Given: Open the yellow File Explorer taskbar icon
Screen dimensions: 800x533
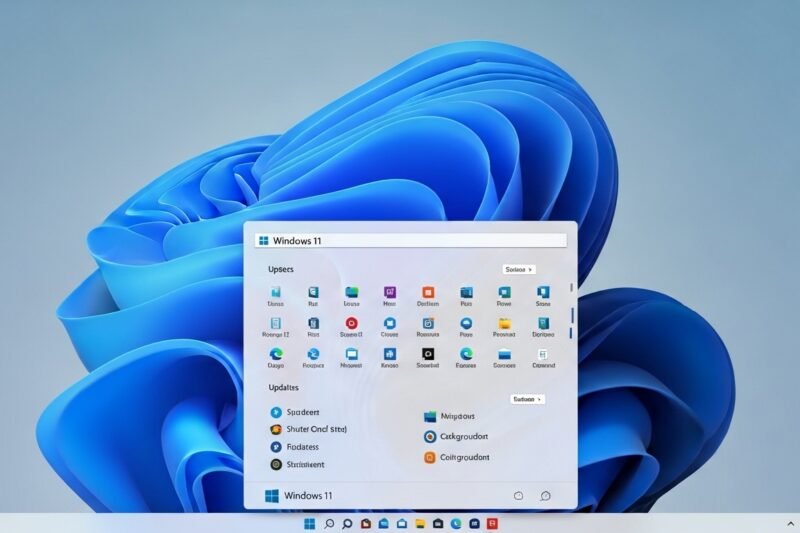Looking at the screenshot, I should 420,524.
